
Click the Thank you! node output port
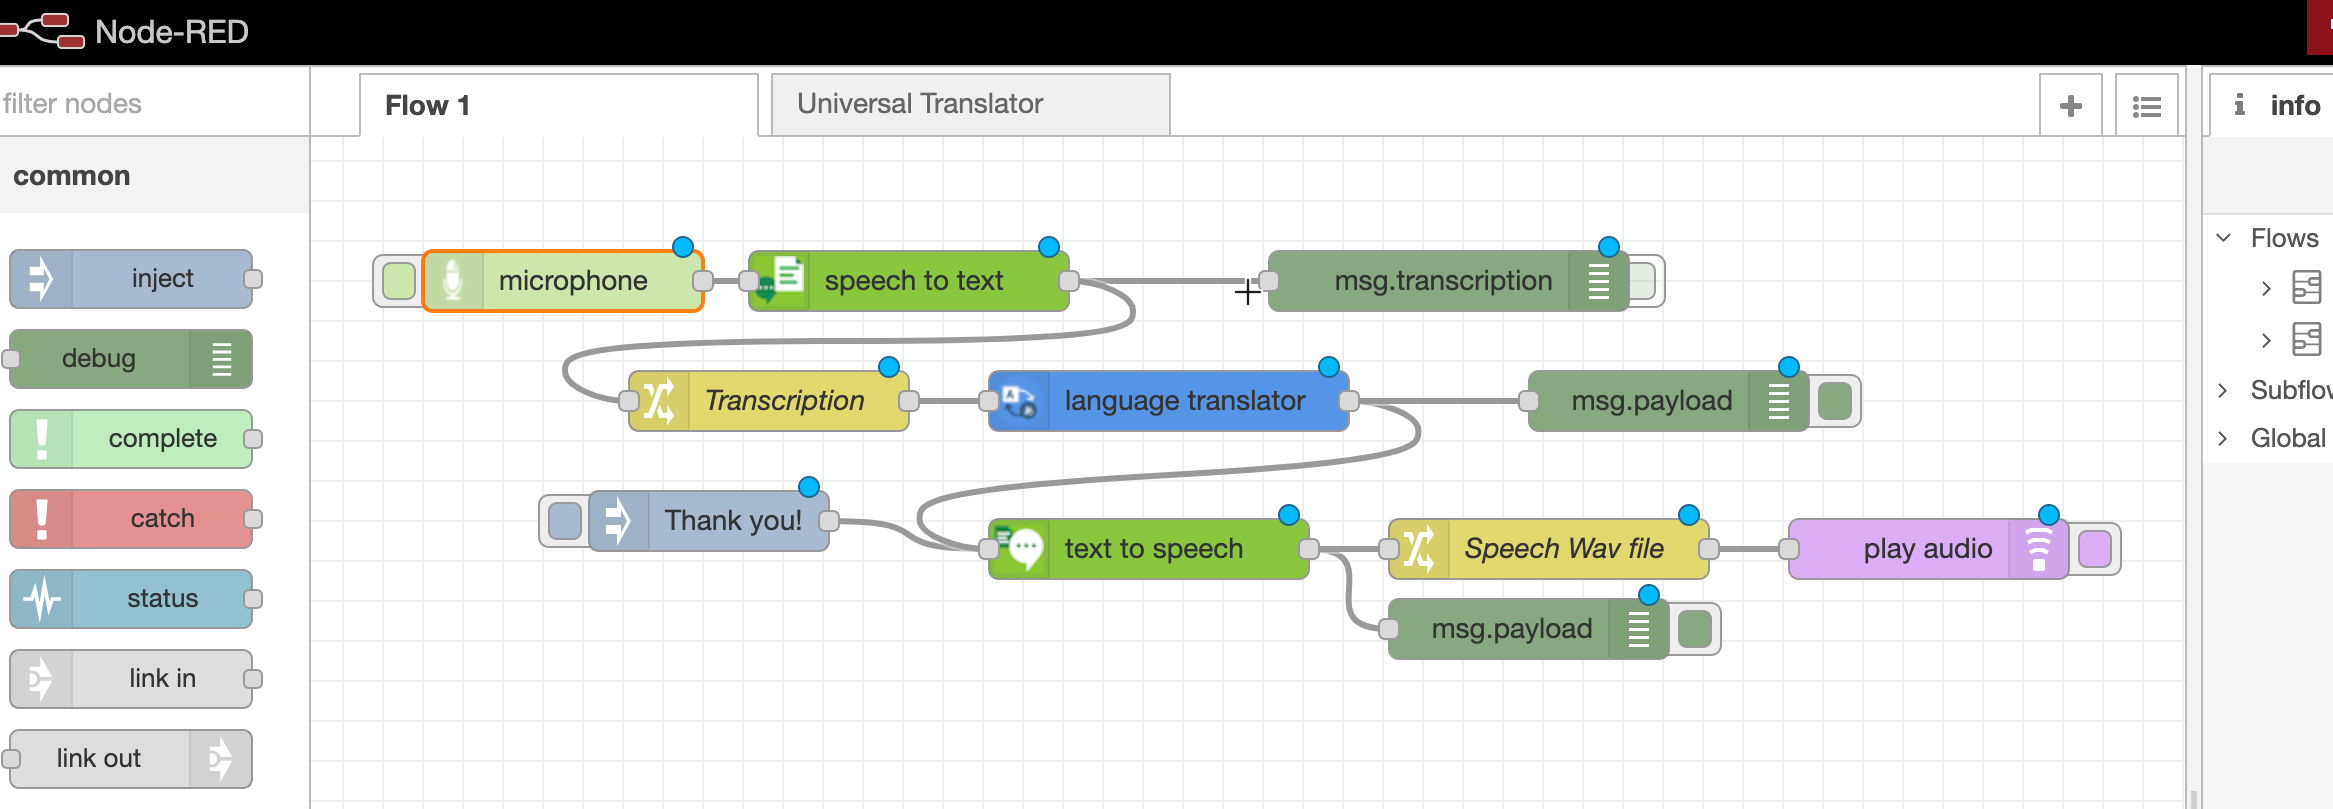[829, 521]
